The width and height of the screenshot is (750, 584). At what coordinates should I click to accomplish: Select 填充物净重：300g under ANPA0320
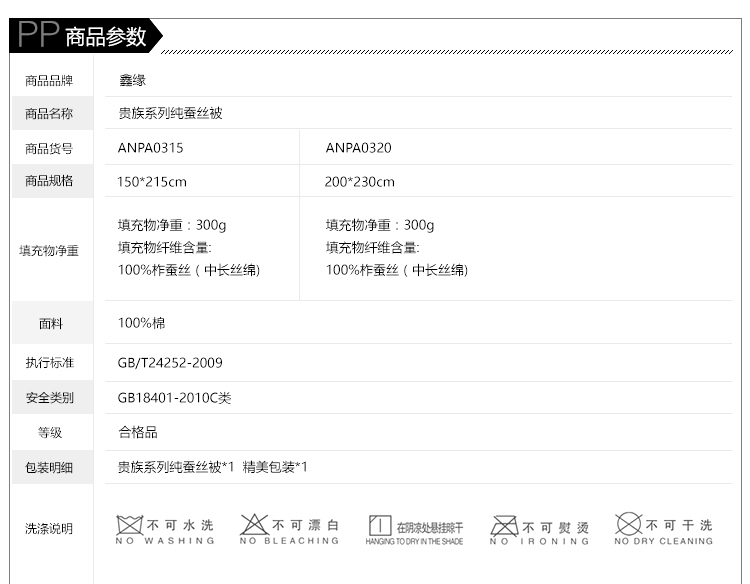point(380,225)
